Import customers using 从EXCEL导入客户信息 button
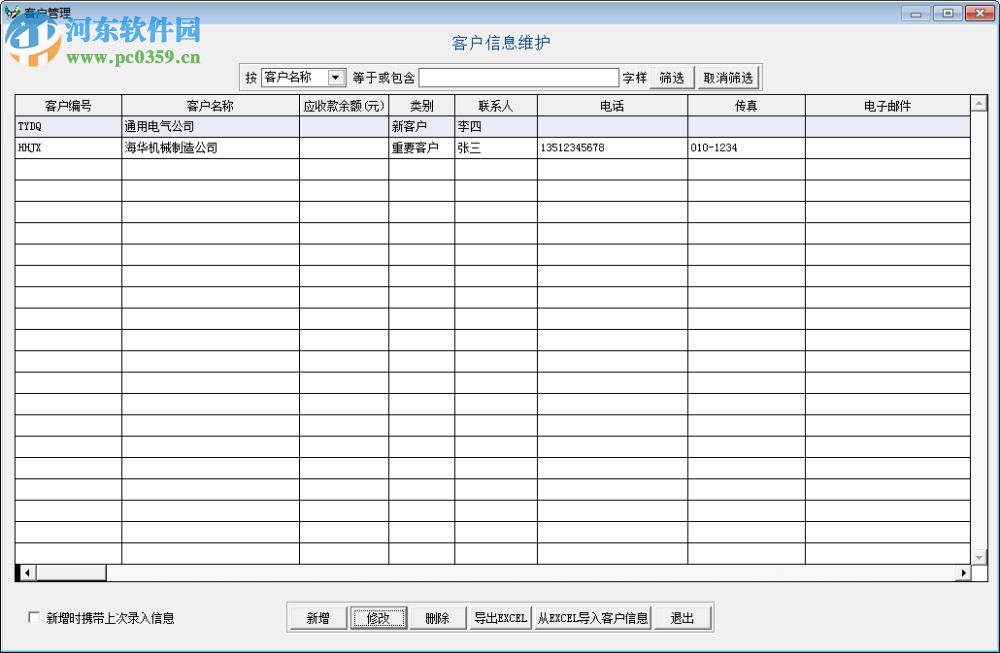Image resolution: width=1000 pixels, height=653 pixels. click(593, 617)
